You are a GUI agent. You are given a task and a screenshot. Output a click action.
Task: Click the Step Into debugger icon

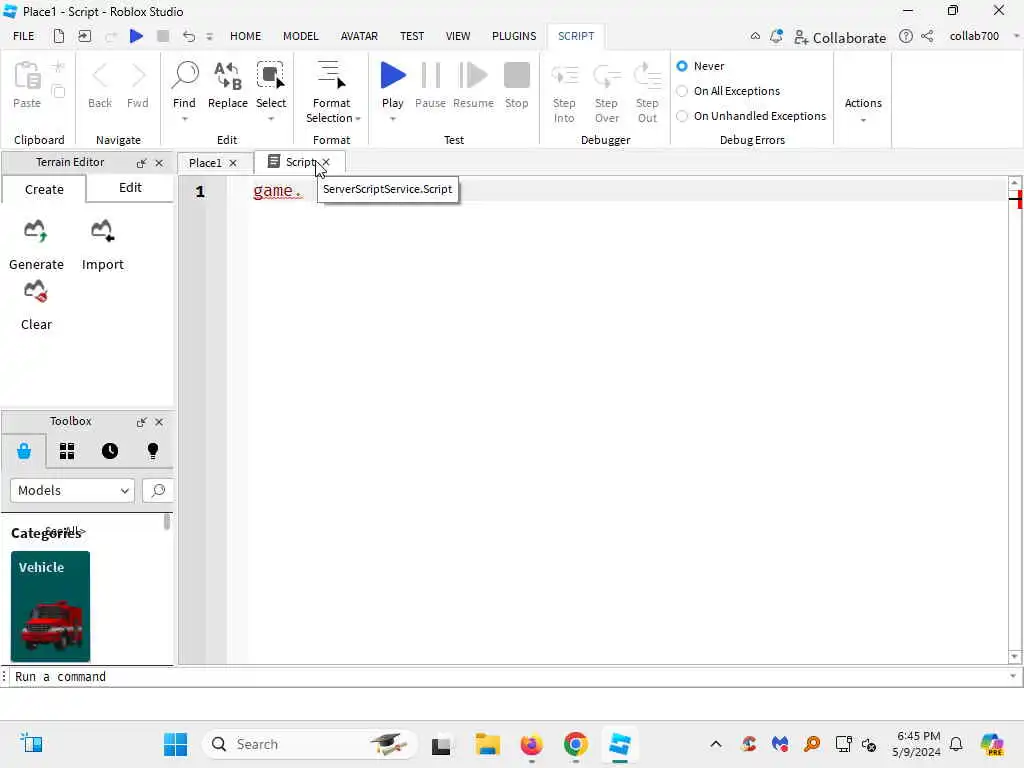click(x=564, y=76)
